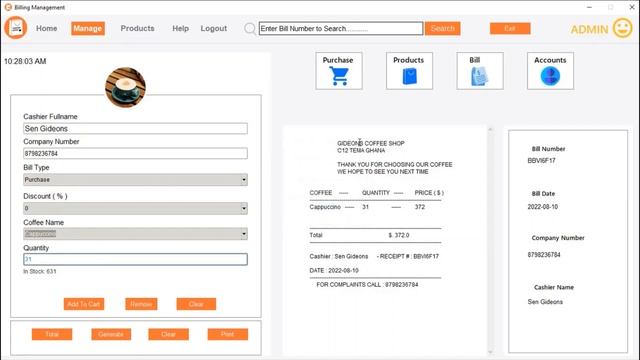The image size is (640, 360).
Task: Click the Clear button next to Remove
Action: click(x=196, y=304)
